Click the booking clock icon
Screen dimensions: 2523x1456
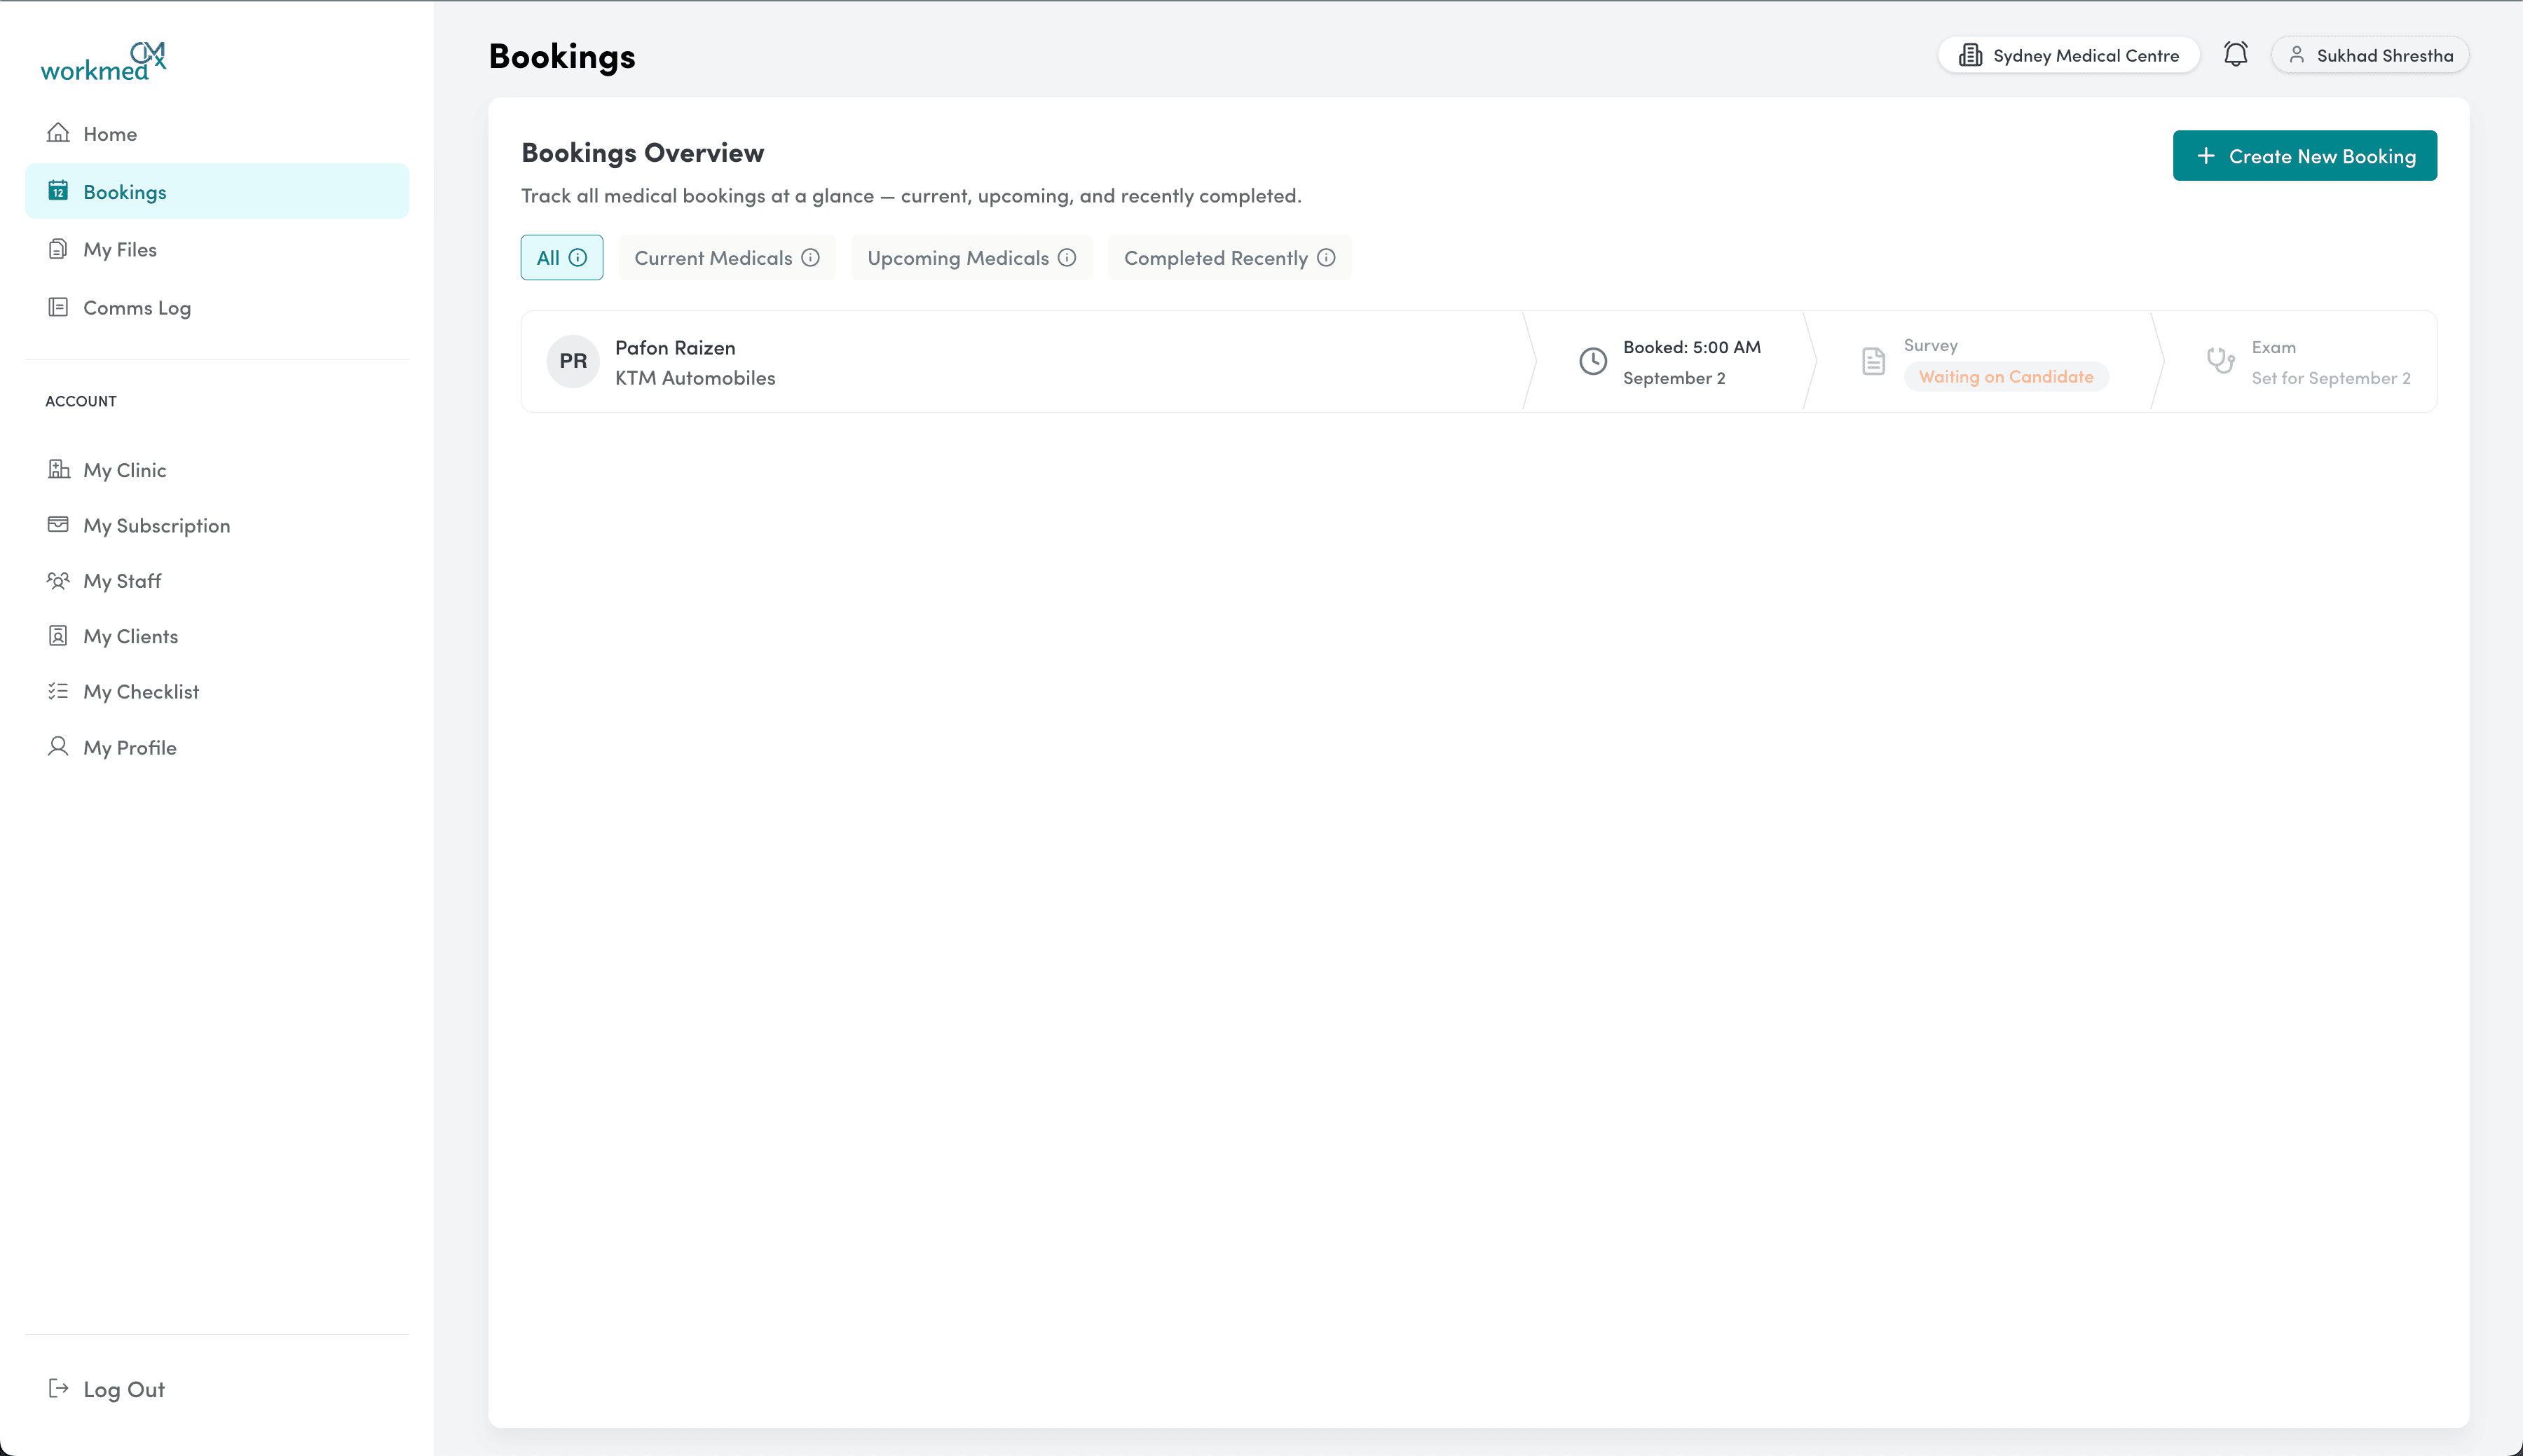pos(1592,361)
